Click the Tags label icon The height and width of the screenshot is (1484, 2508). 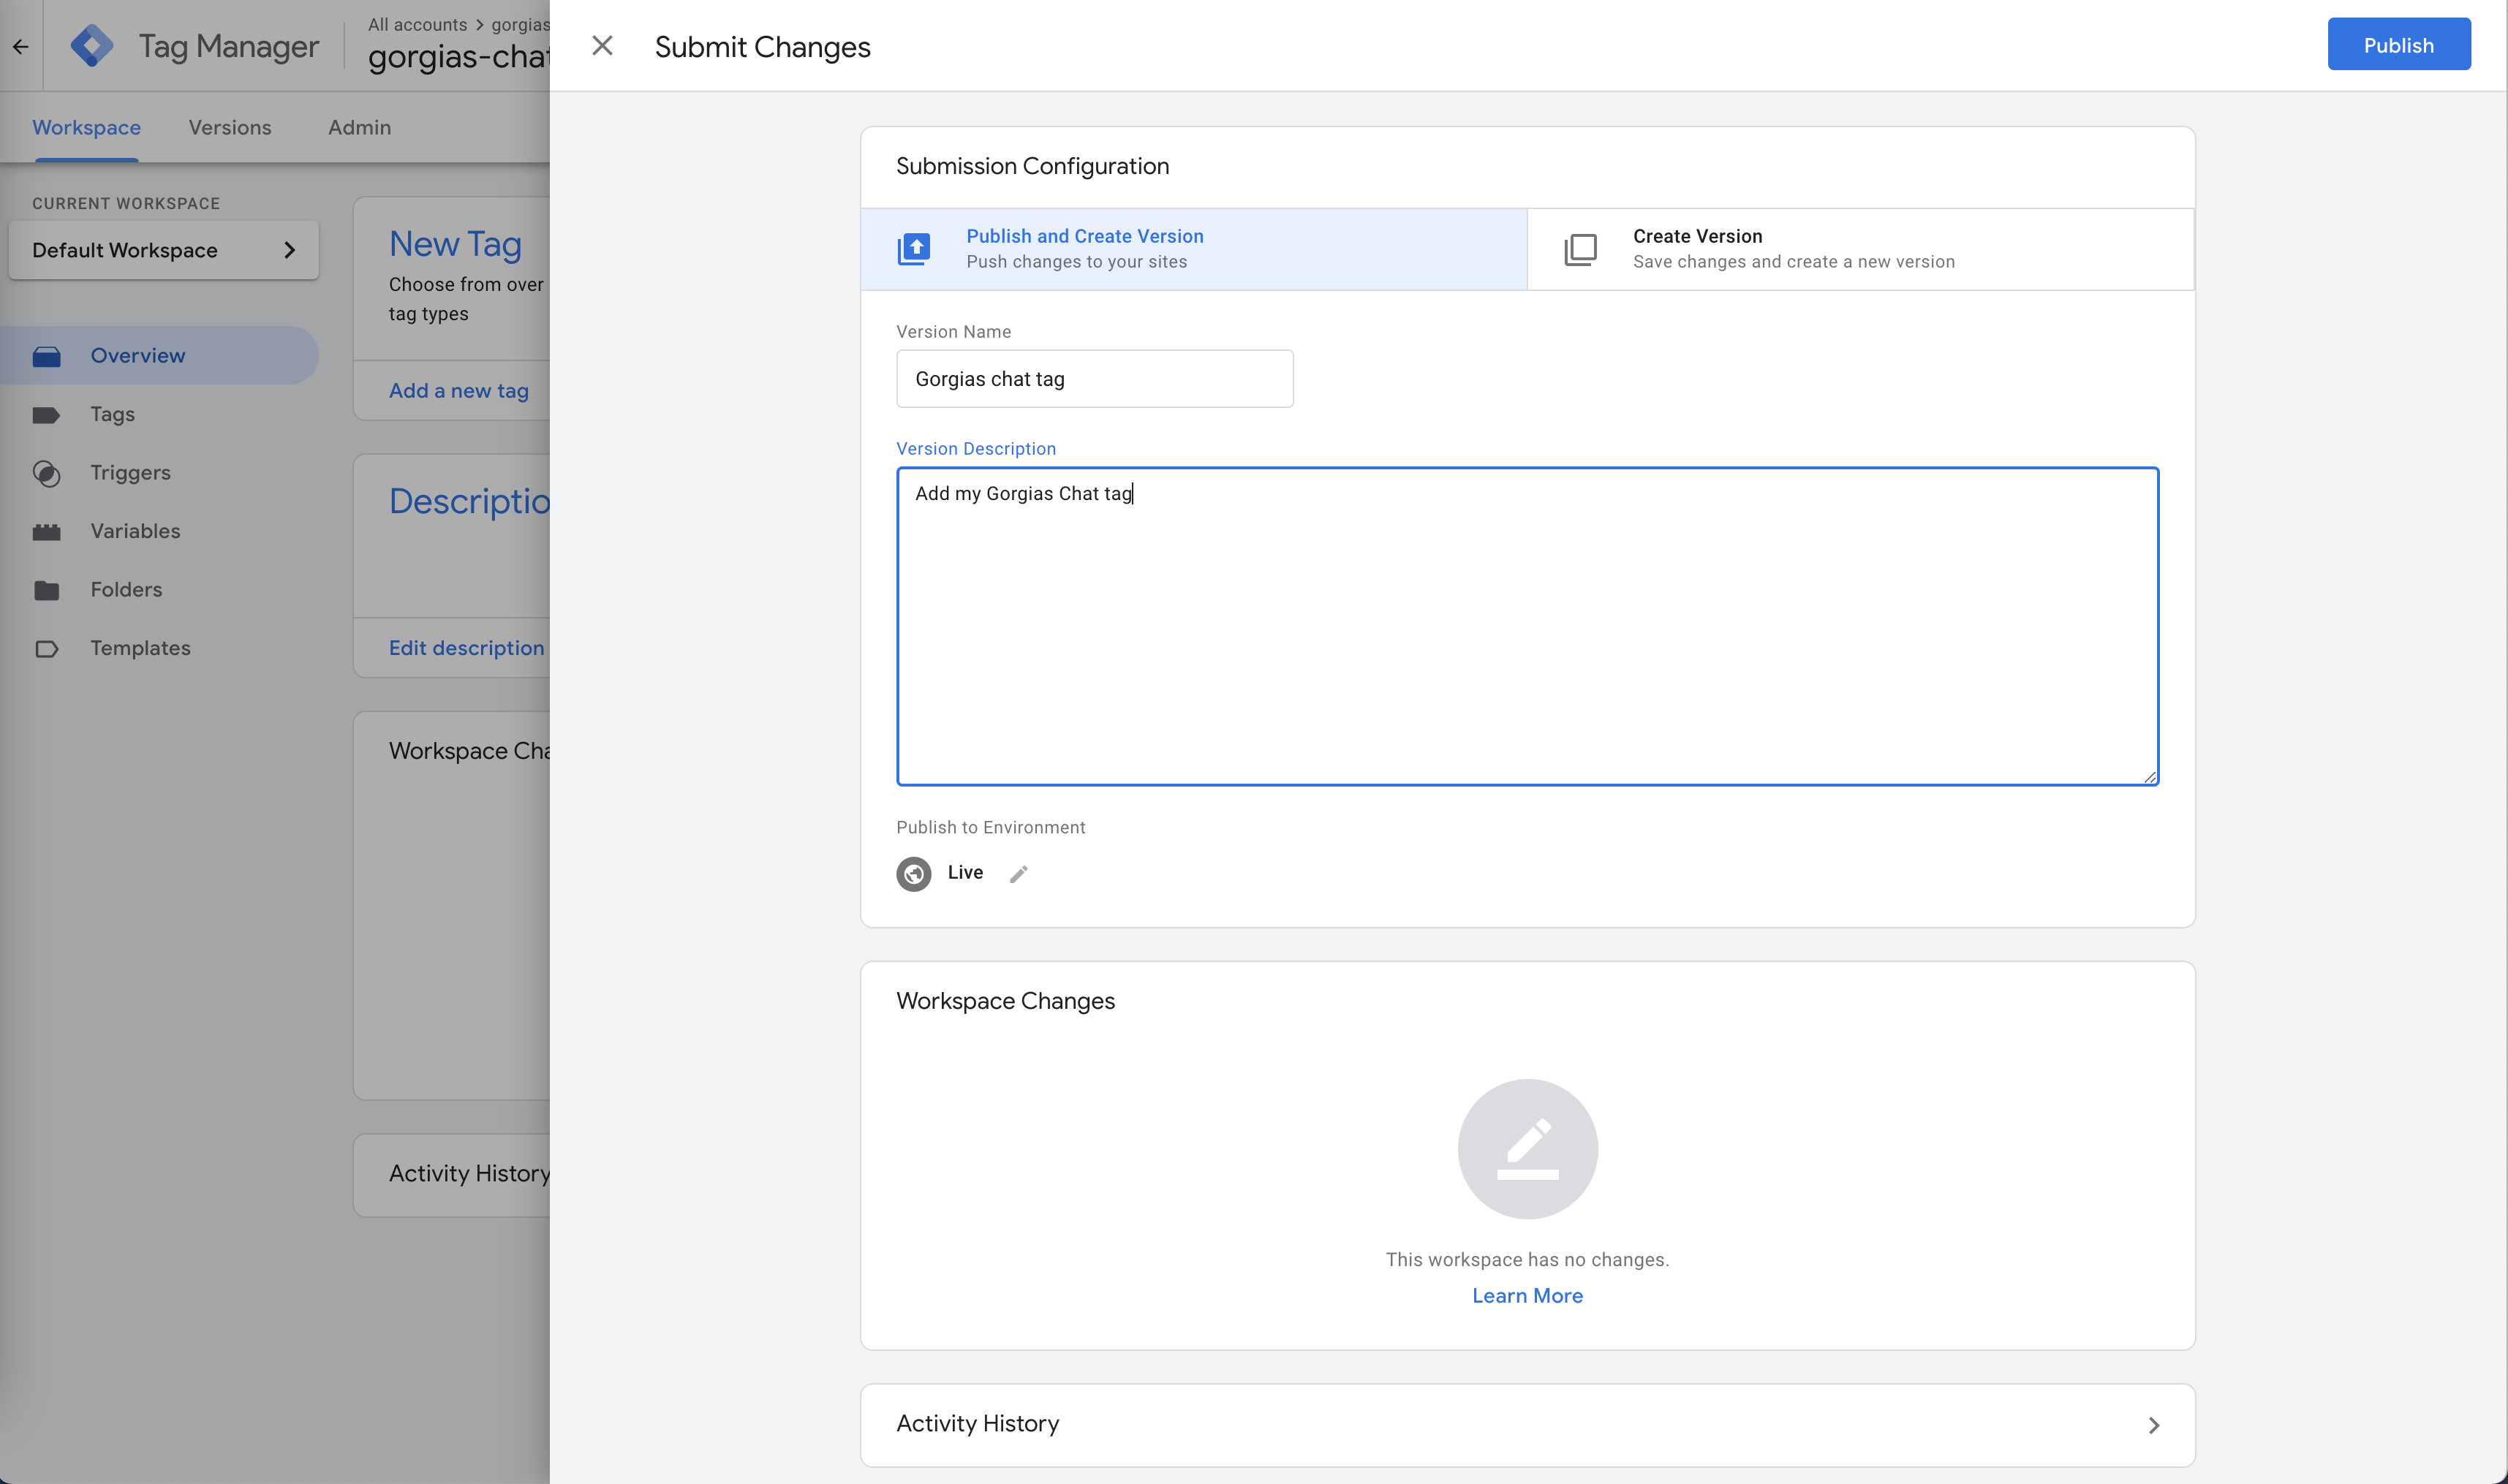point(46,415)
